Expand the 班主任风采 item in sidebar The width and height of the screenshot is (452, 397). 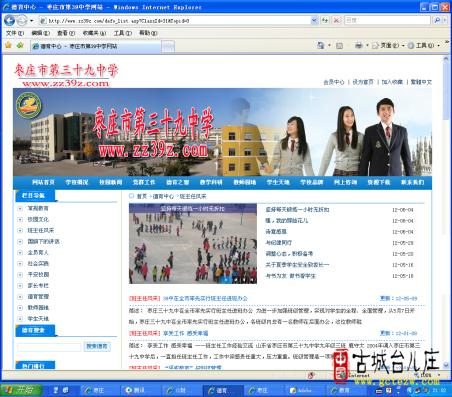(x=20, y=230)
